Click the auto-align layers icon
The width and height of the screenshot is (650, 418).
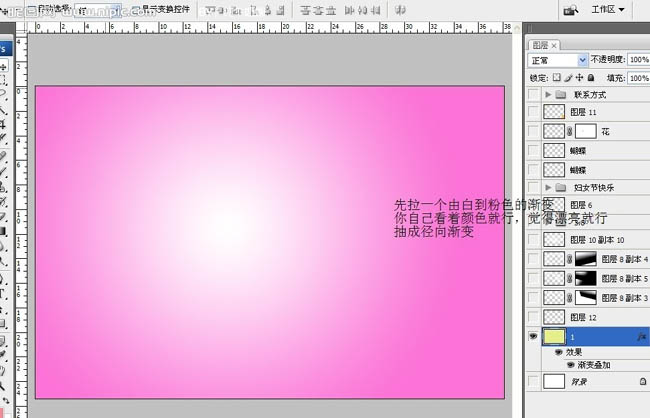(x=400, y=10)
